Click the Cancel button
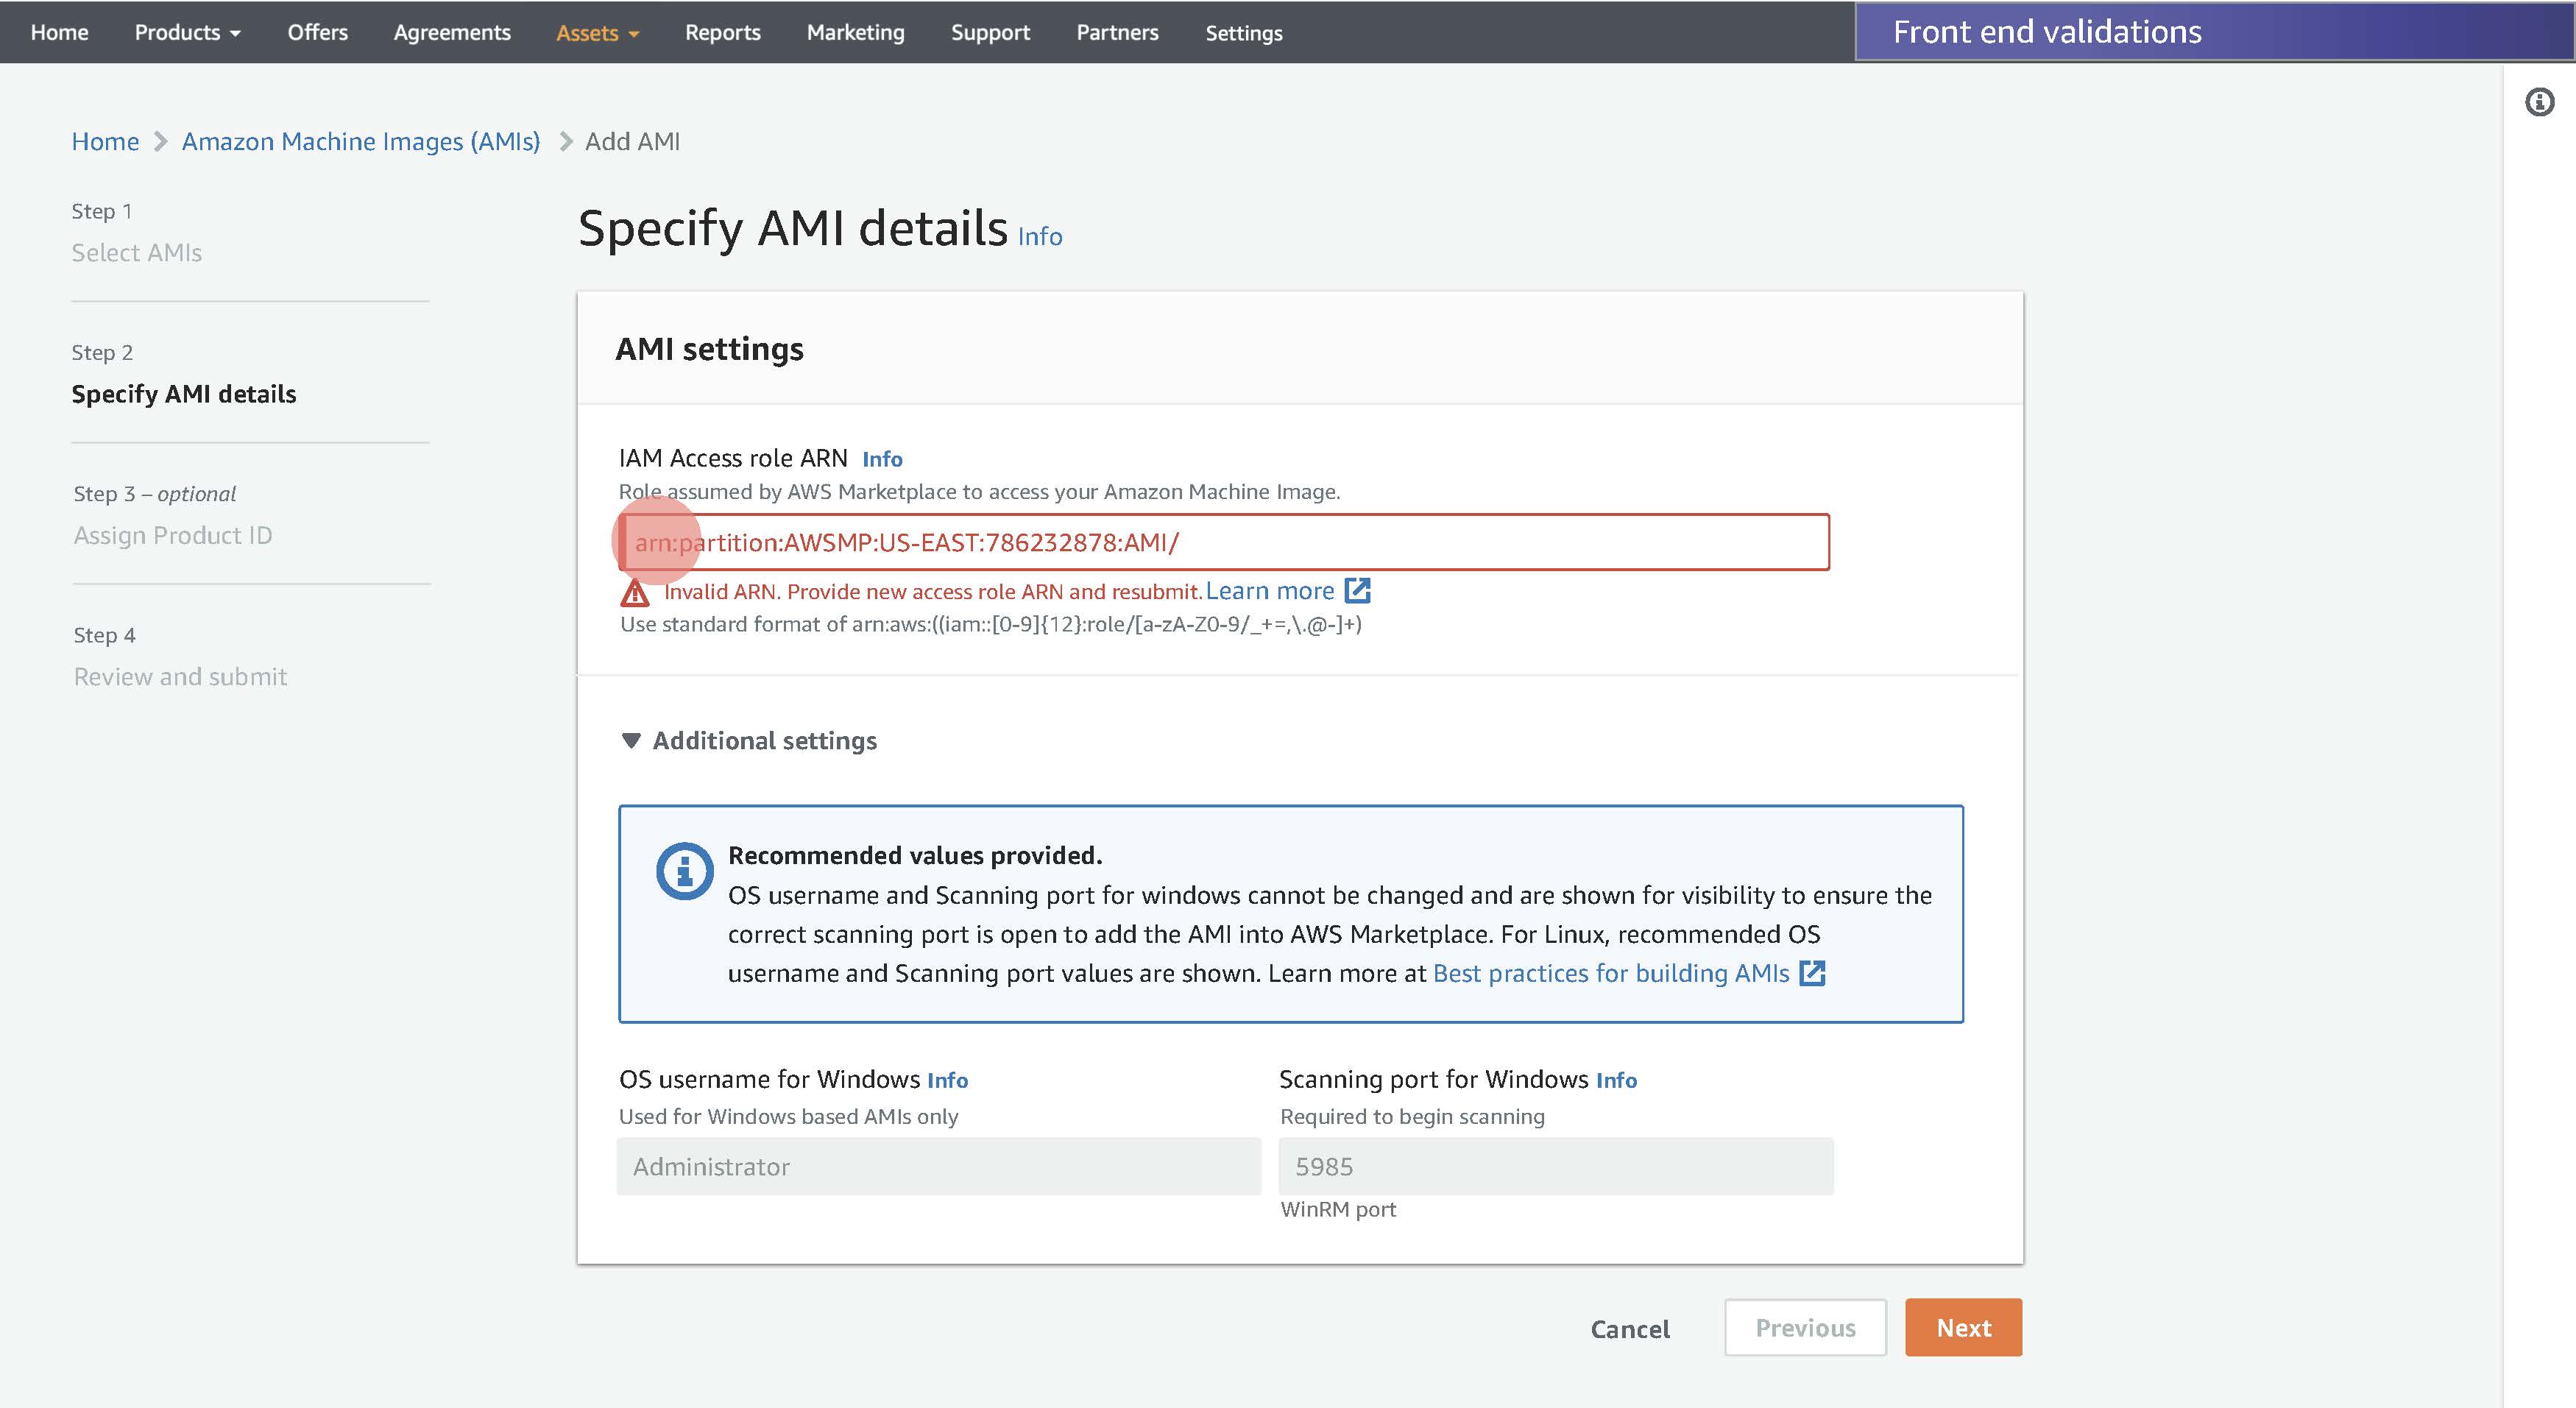Viewport: 2576px width, 1408px height. pyautogui.click(x=1630, y=1329)
